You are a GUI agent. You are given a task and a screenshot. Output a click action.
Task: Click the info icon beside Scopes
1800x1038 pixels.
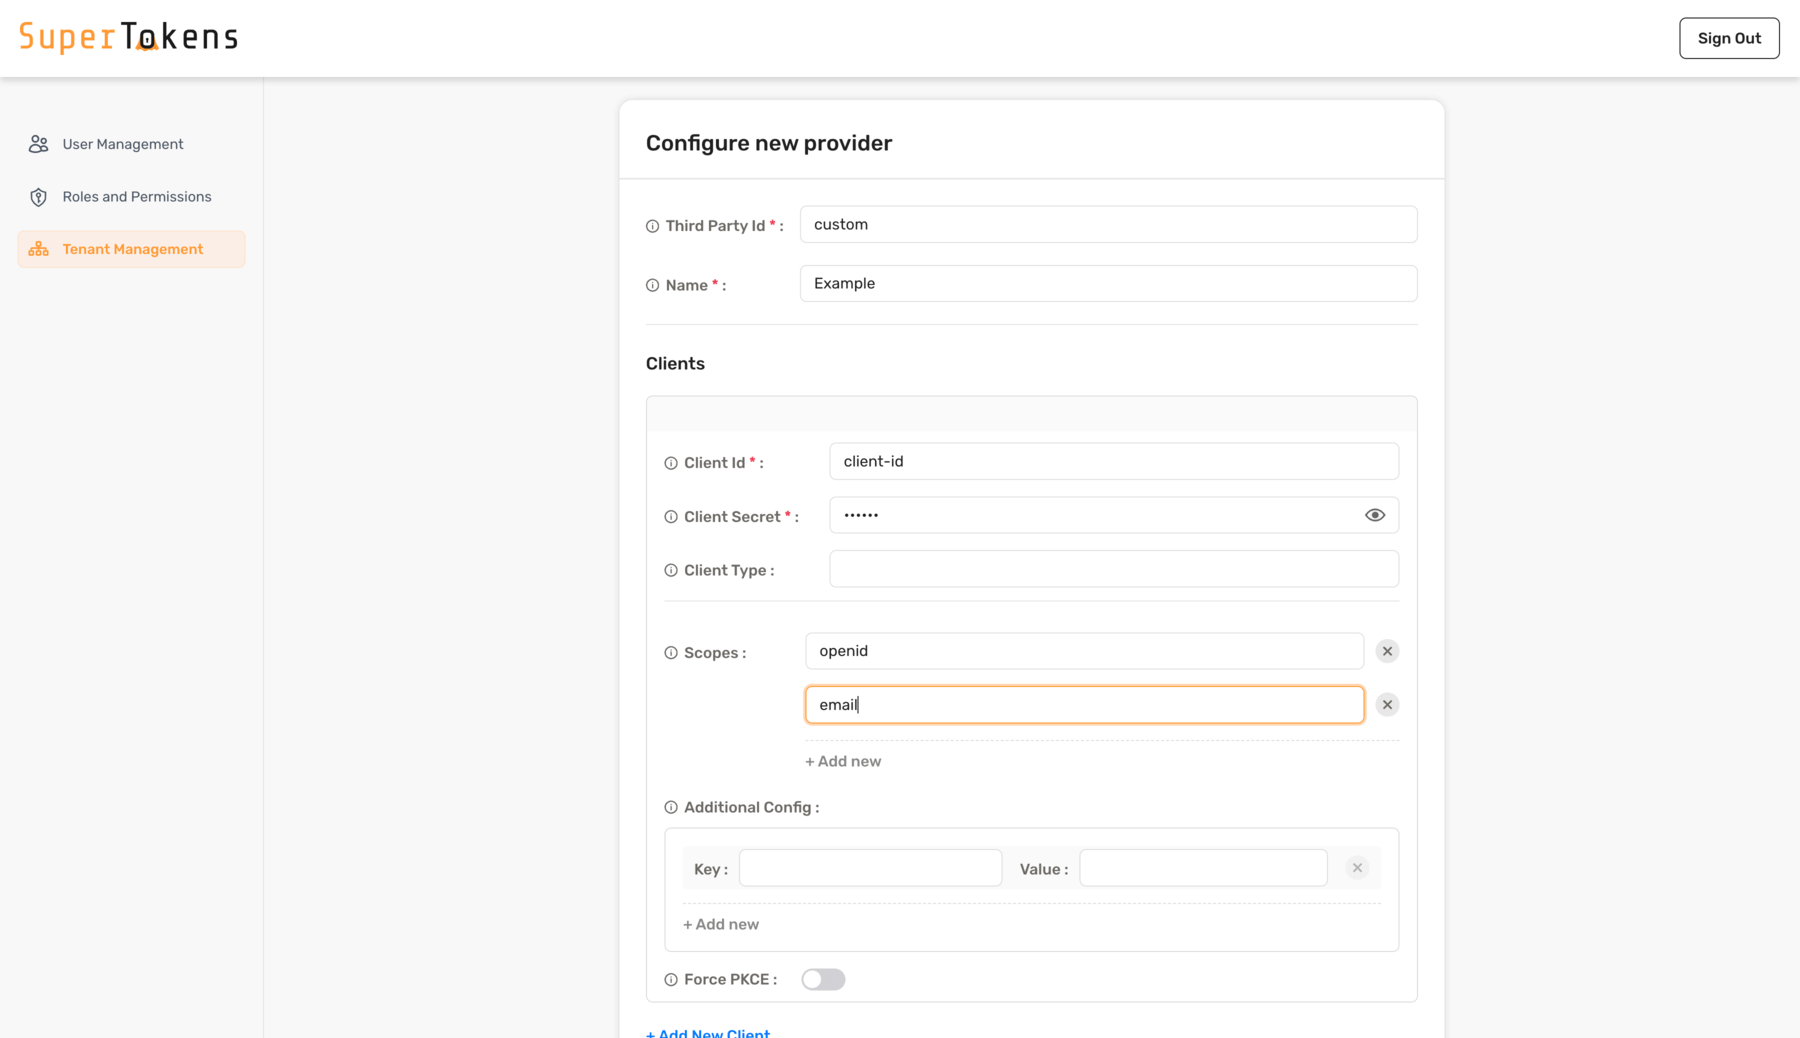[670, 652]
